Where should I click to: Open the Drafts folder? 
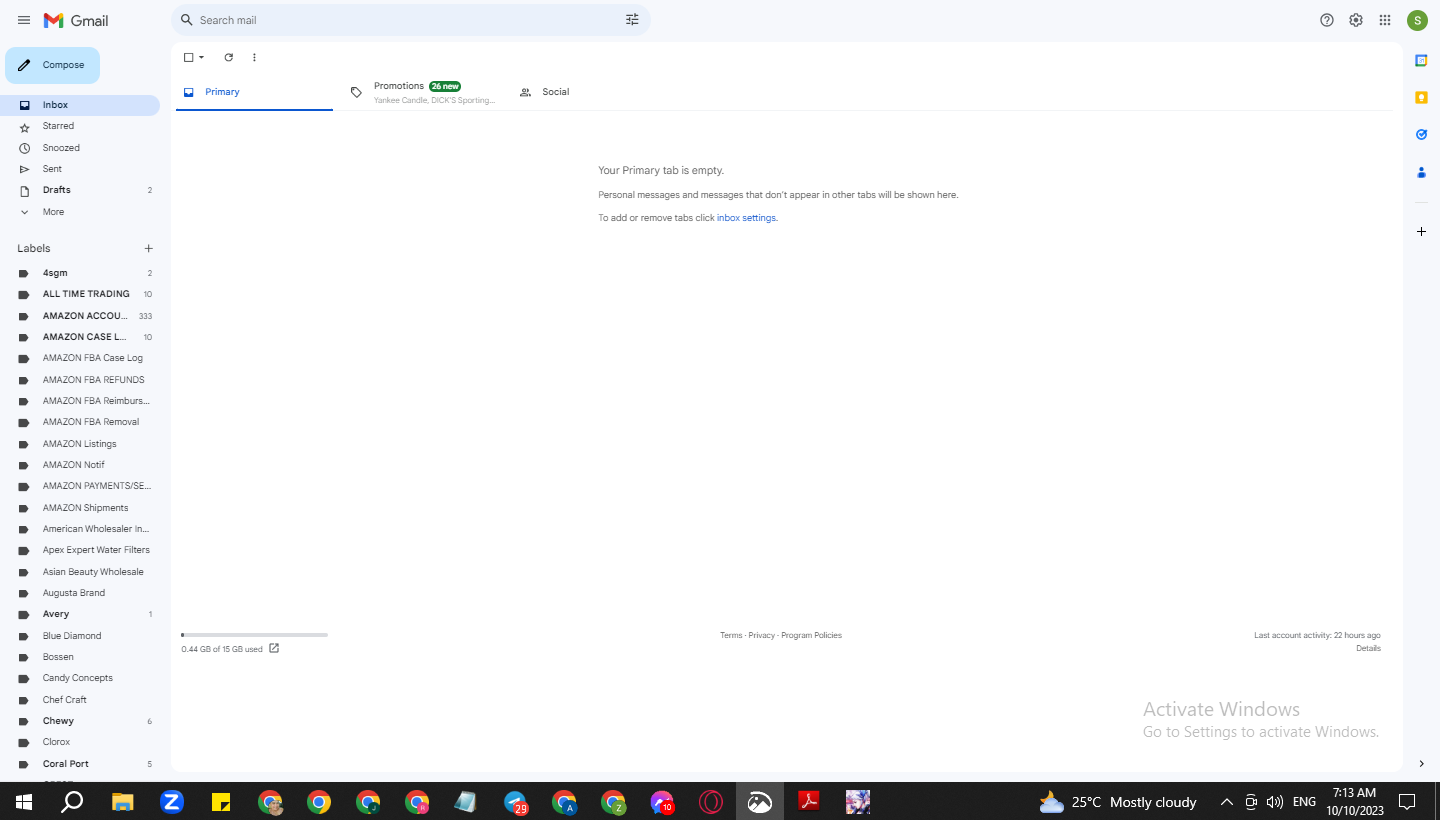pyautogui.click(x=80, y=190)
